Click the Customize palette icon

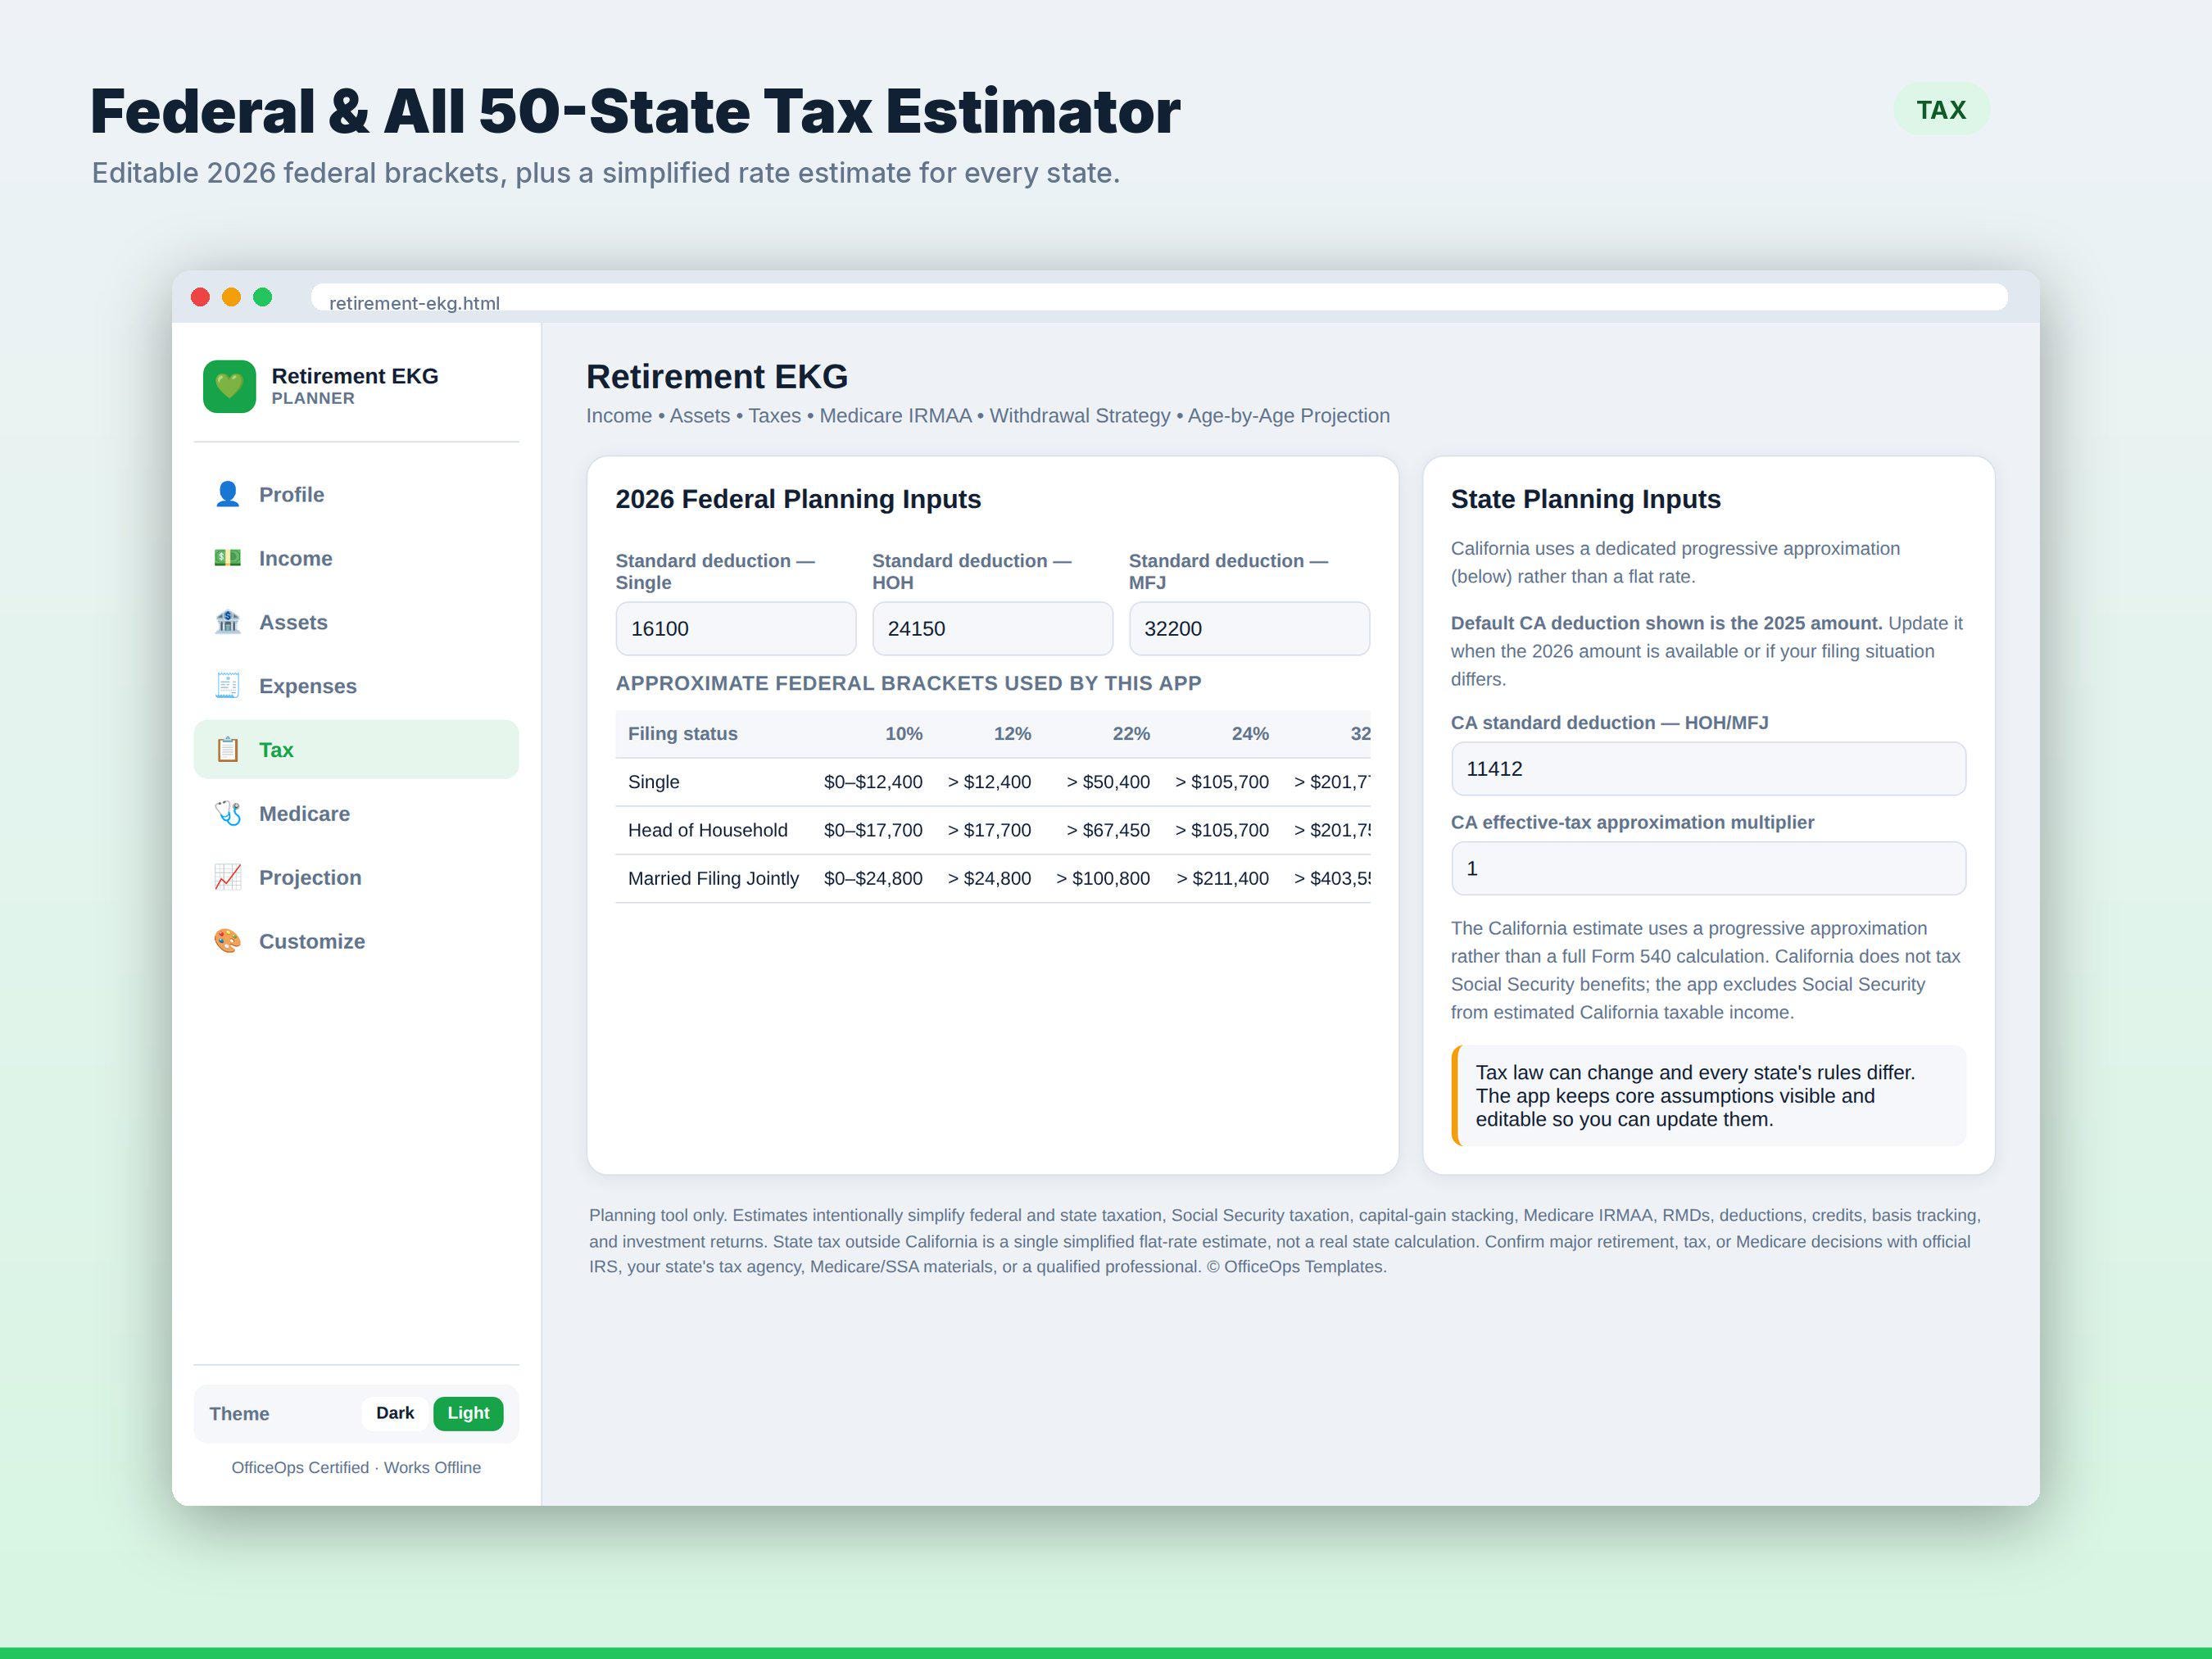click(x=228, y=941)
